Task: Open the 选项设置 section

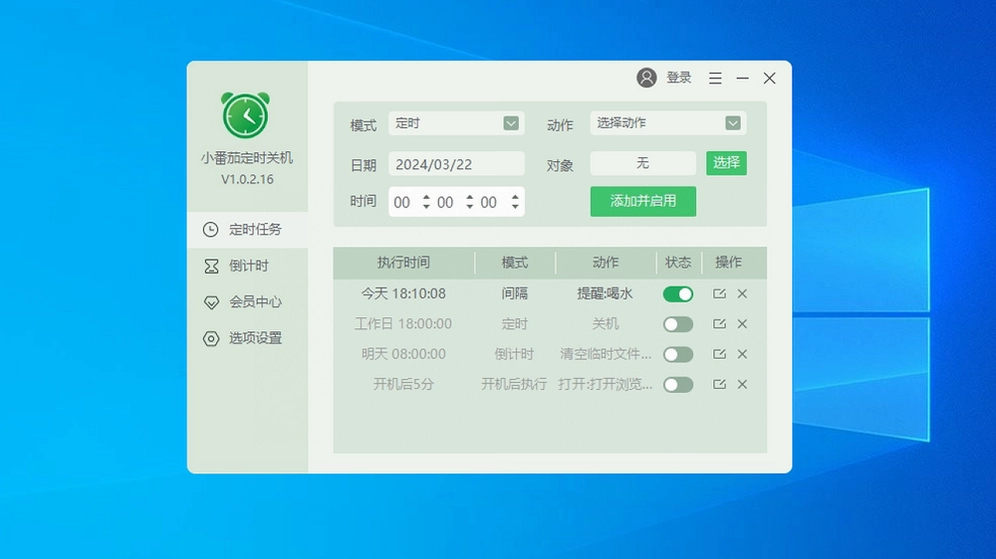Action: click(x=248, y=338)
